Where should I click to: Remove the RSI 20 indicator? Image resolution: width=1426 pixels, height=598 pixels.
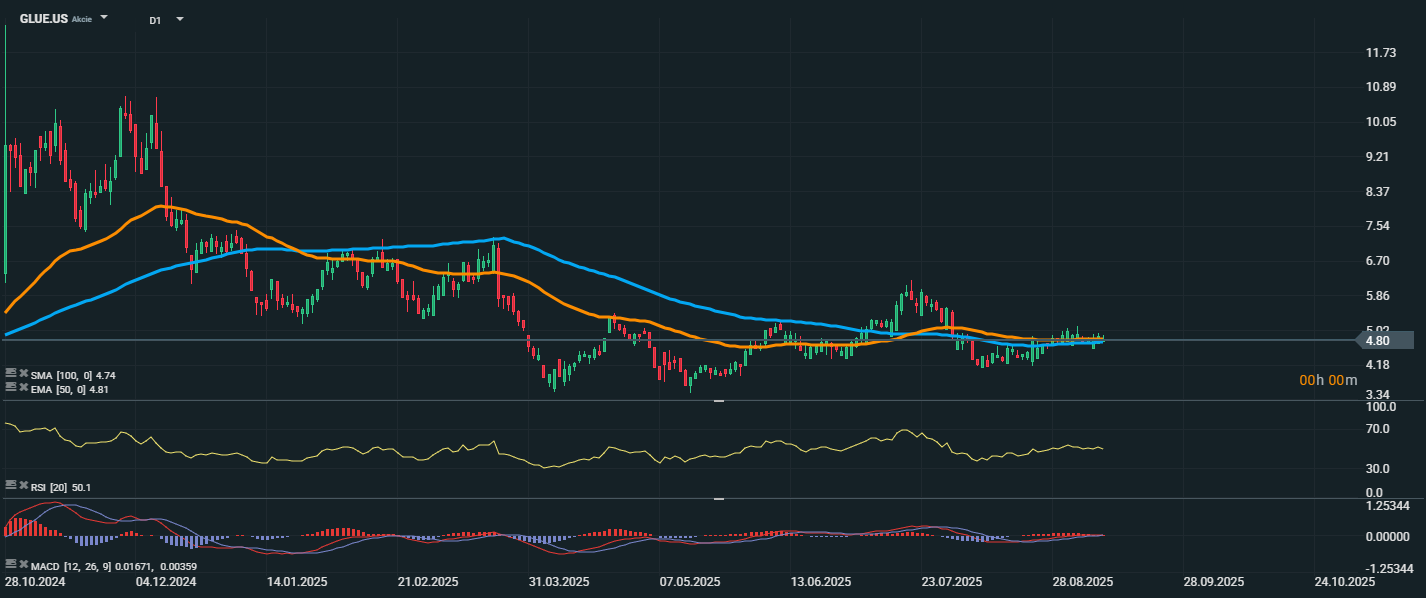[x=23, y=485]
